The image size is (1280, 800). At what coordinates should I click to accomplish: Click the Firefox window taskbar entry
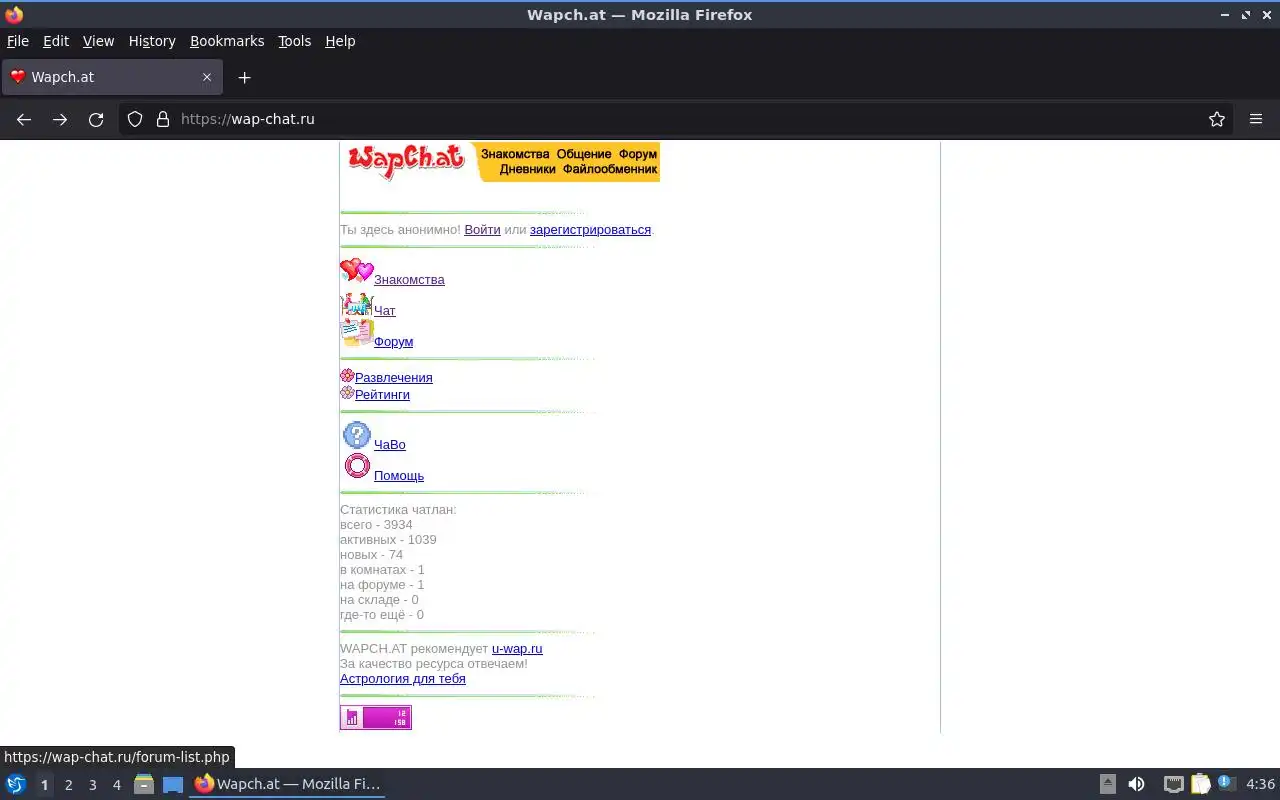(288, 785)
